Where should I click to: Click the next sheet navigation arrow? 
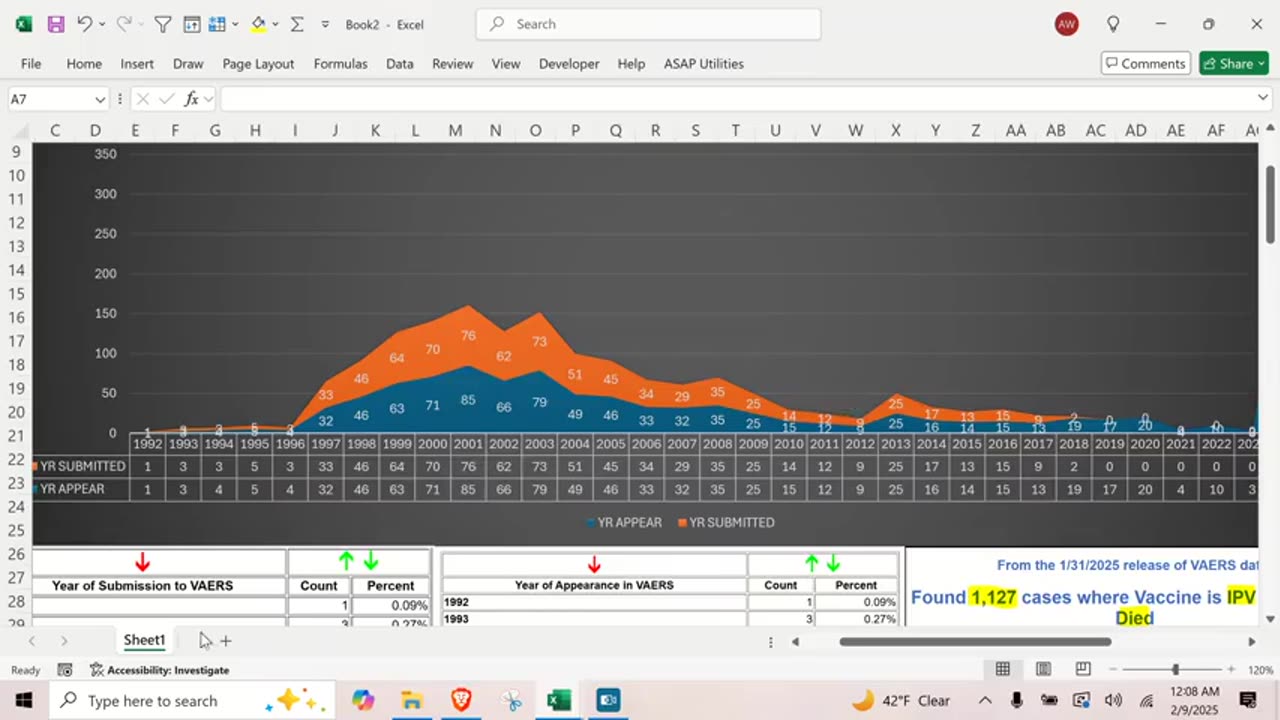64,640
